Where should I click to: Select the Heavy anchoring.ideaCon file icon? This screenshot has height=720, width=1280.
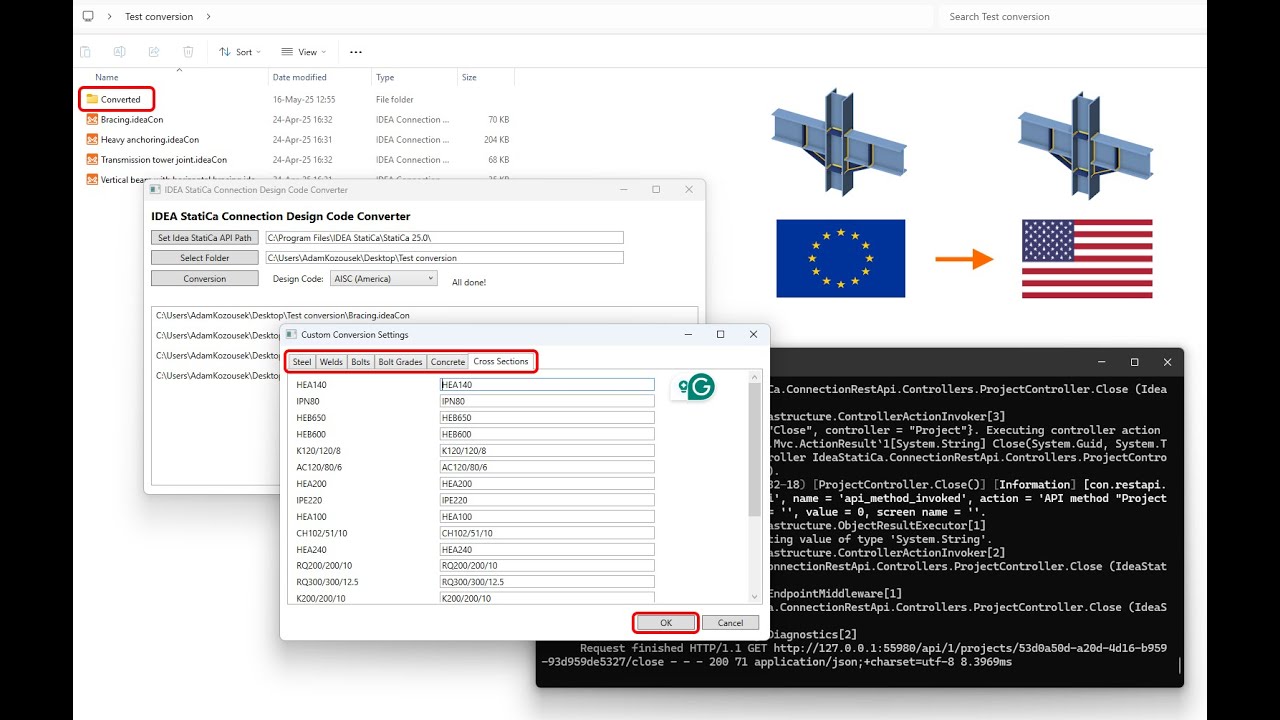pyautogui.click(x=92, y=139)
